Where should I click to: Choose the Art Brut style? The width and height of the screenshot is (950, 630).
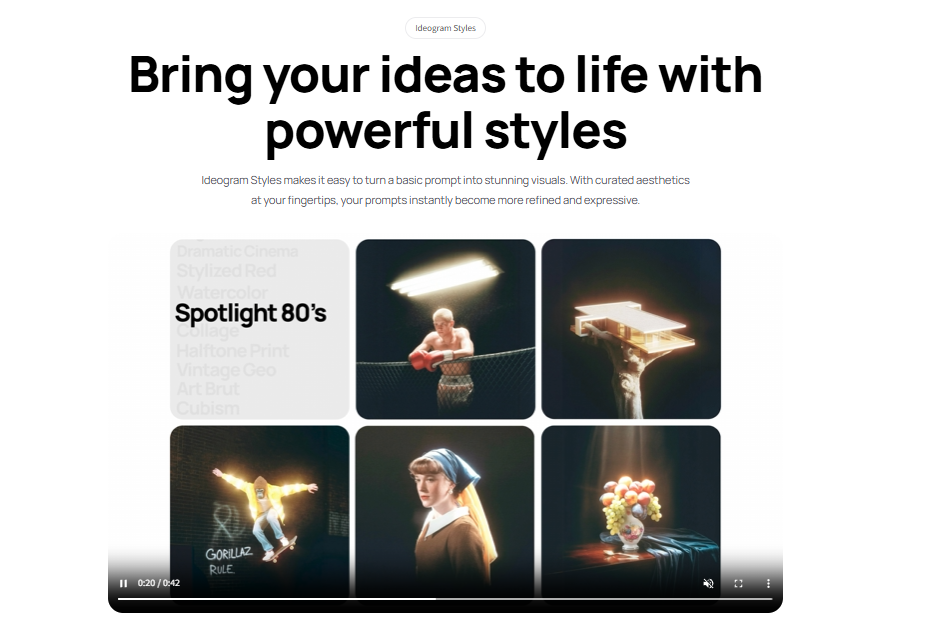(208, 389)
